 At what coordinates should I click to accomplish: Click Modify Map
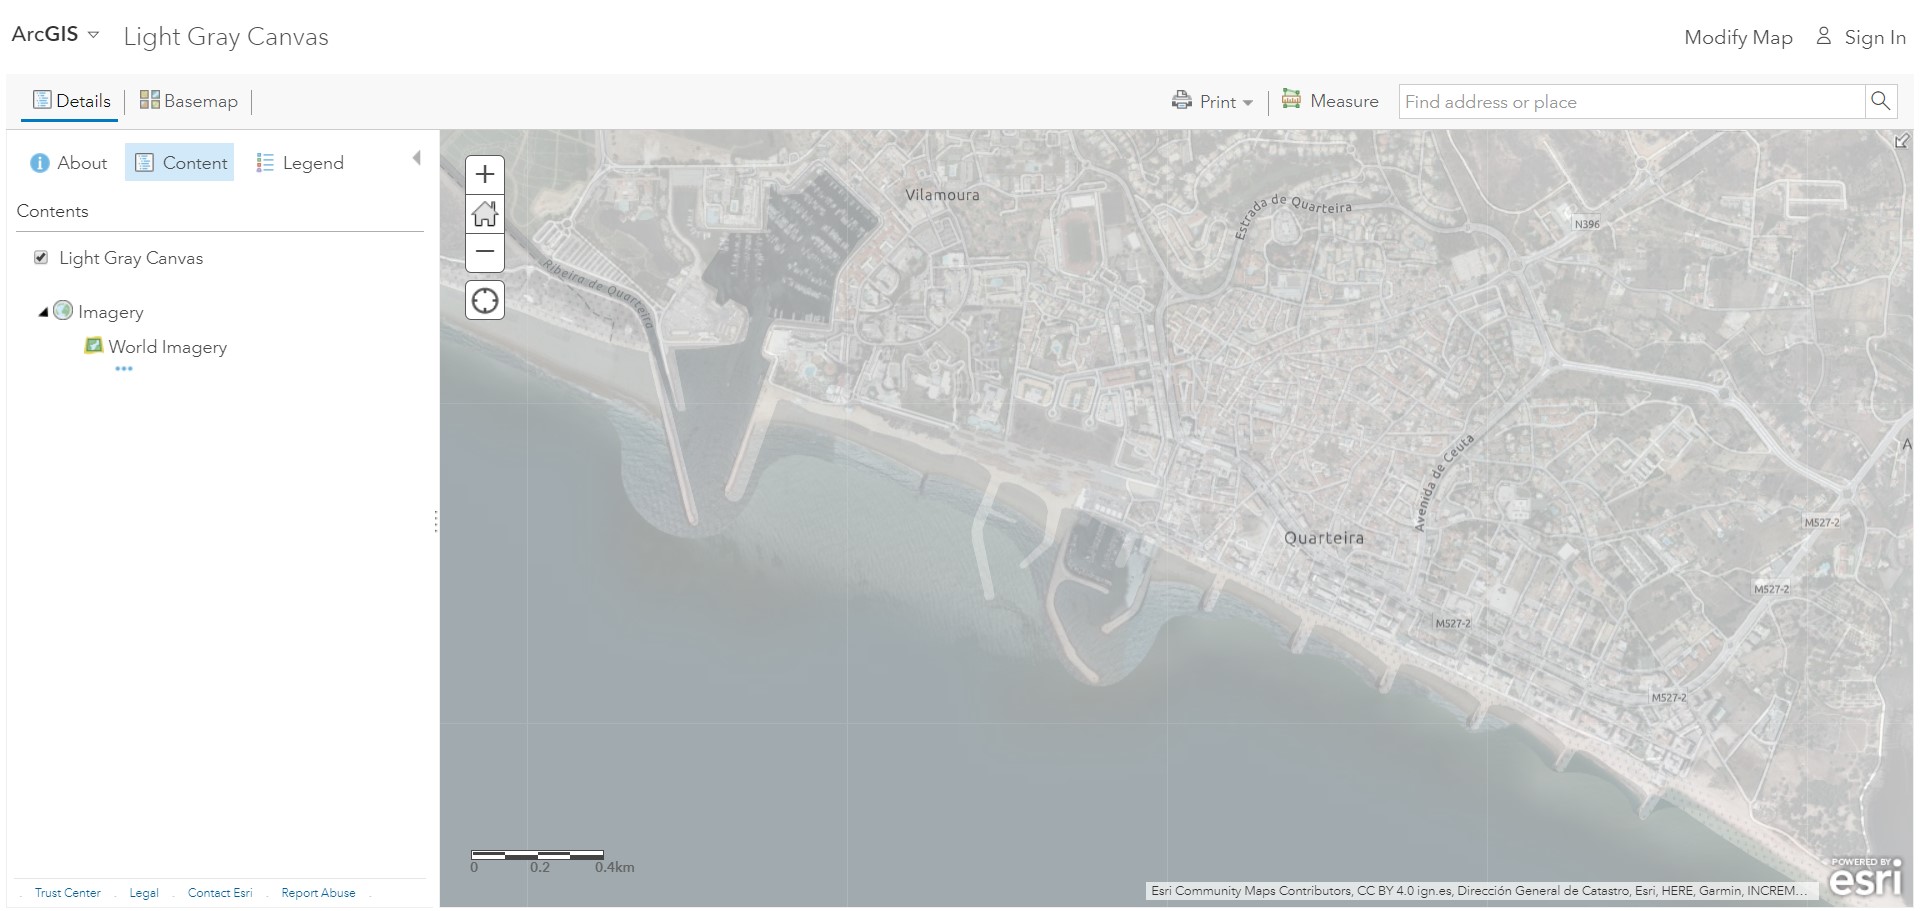(x=1738, y=37)
